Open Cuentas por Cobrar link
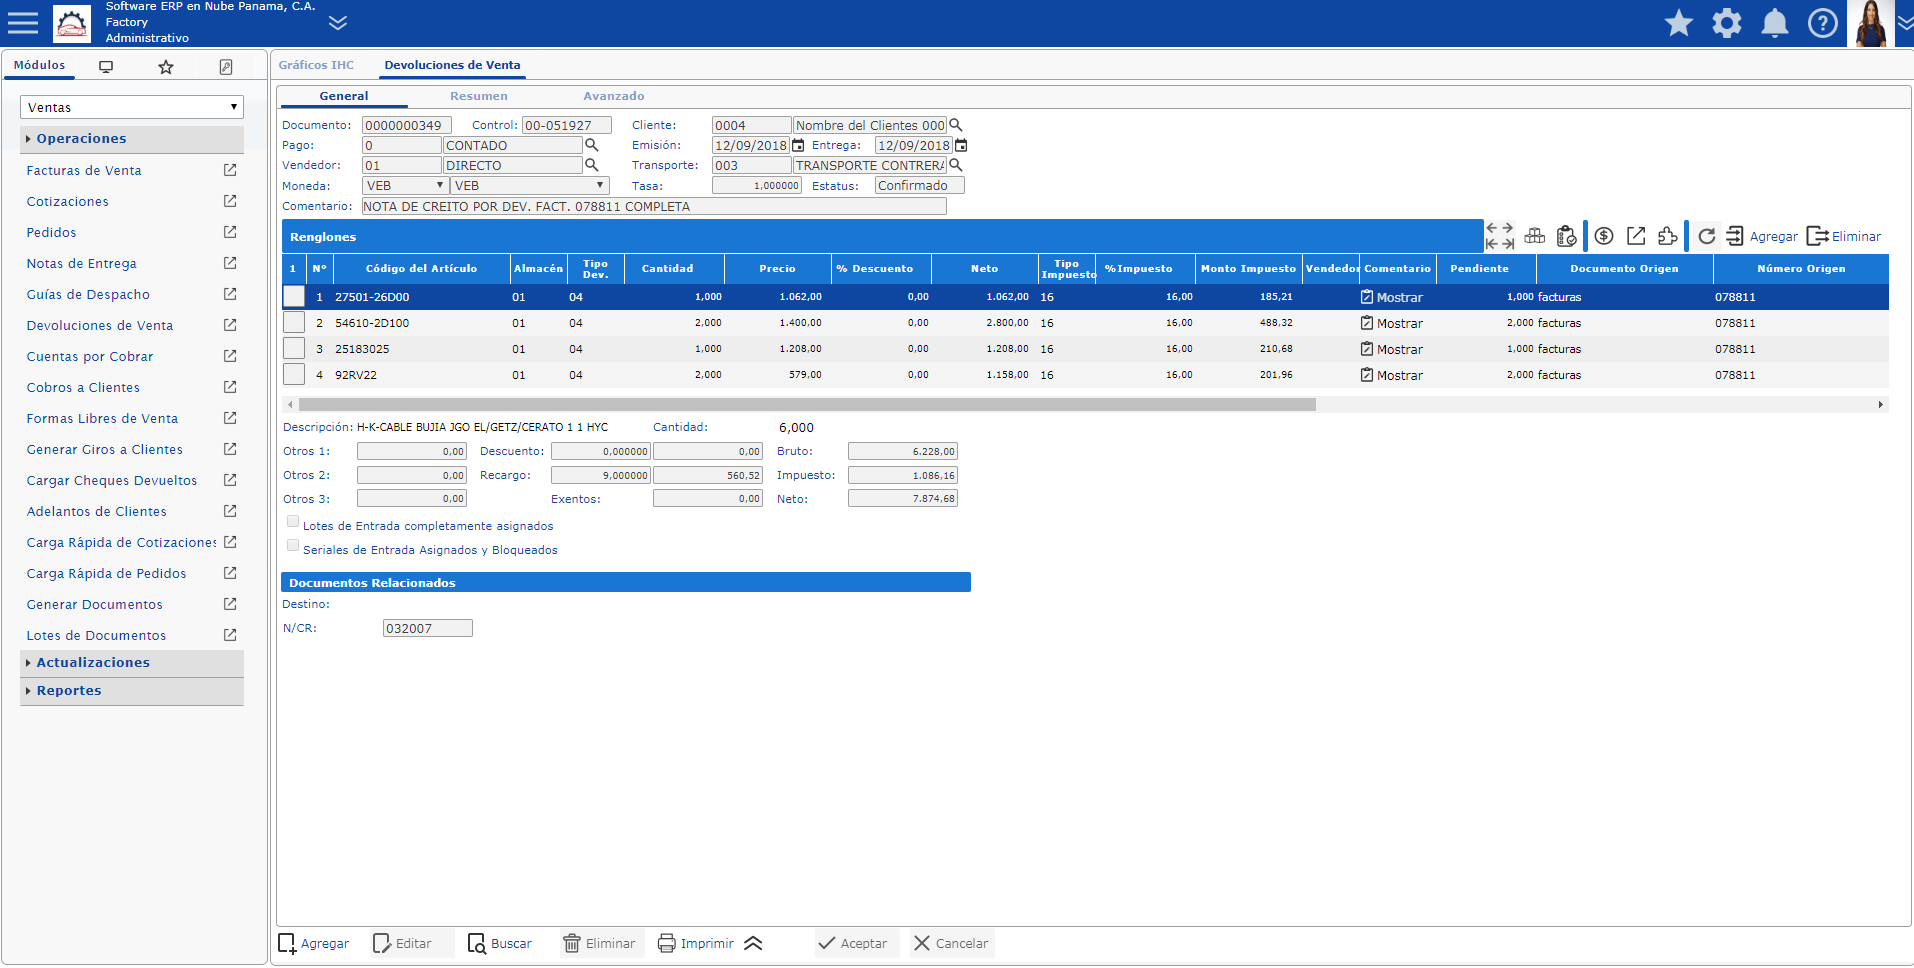The width and height of the screenshot is (1914, 968). (90, 357)
